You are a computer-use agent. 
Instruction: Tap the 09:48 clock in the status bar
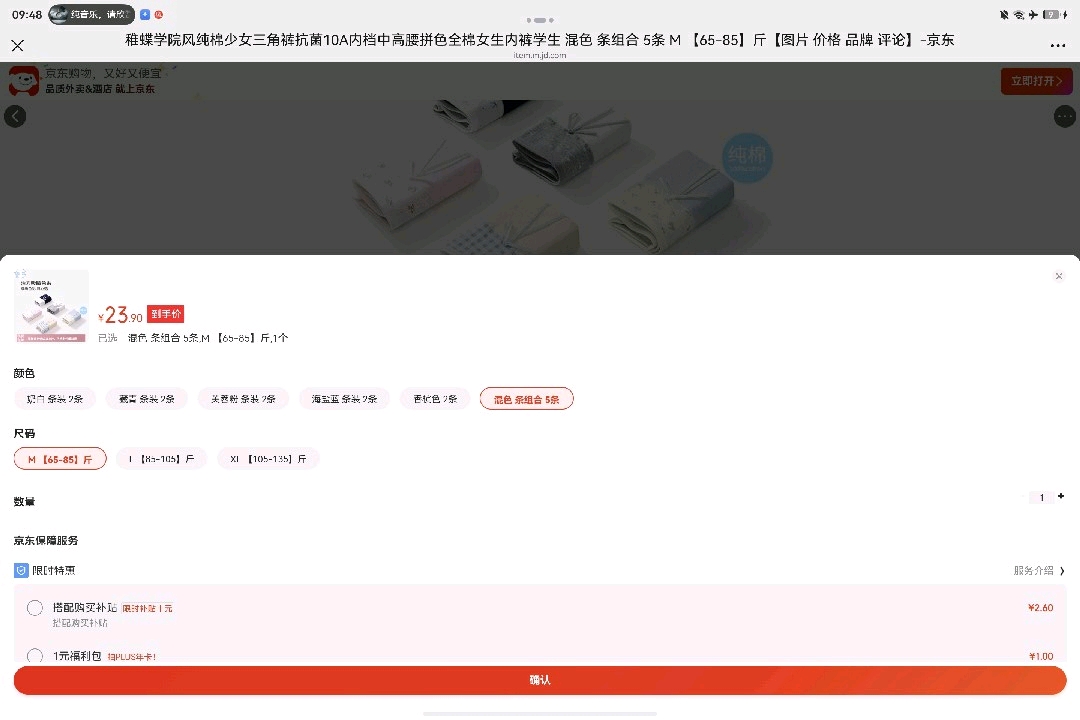point(27,14)
